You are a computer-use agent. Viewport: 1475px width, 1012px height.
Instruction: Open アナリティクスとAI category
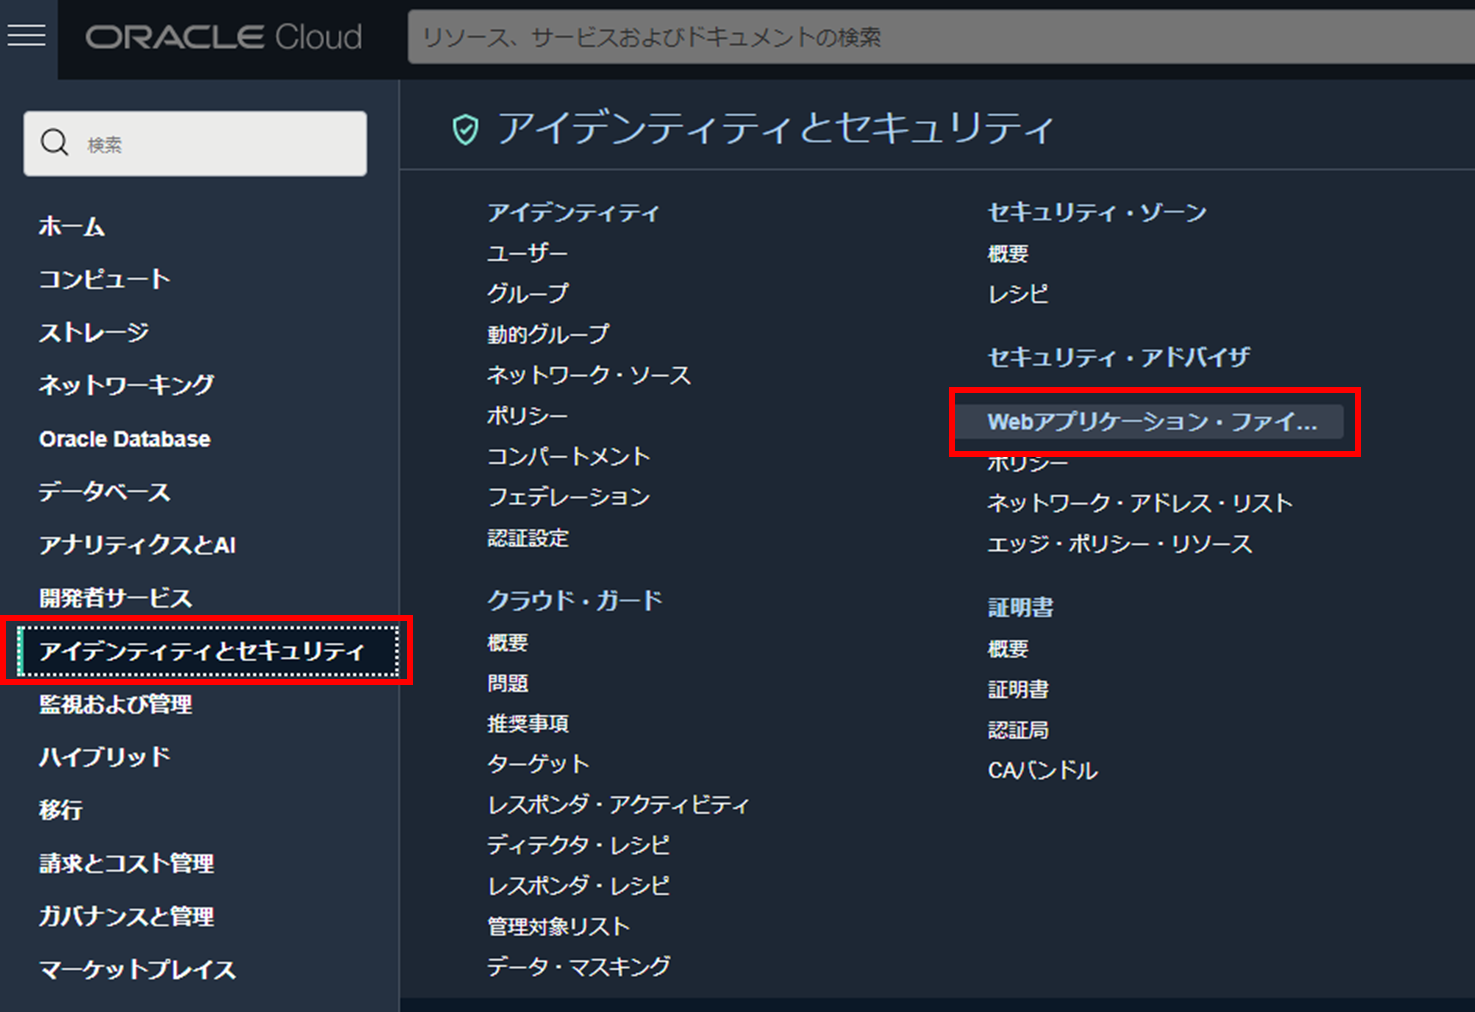click(x=137, y=545)
